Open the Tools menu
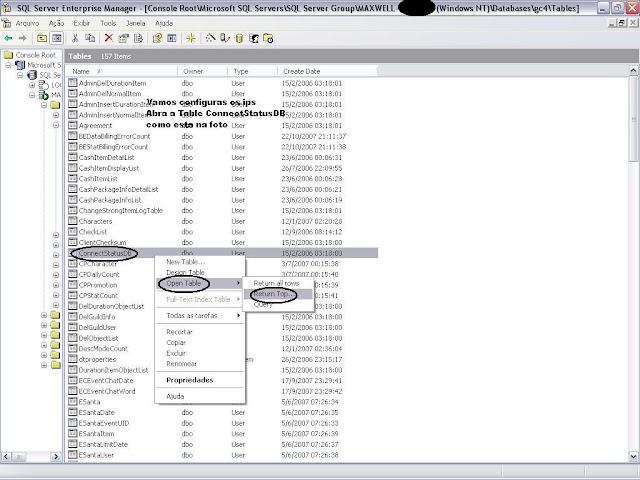The image size is (640, 480). (x=108, y=23)
